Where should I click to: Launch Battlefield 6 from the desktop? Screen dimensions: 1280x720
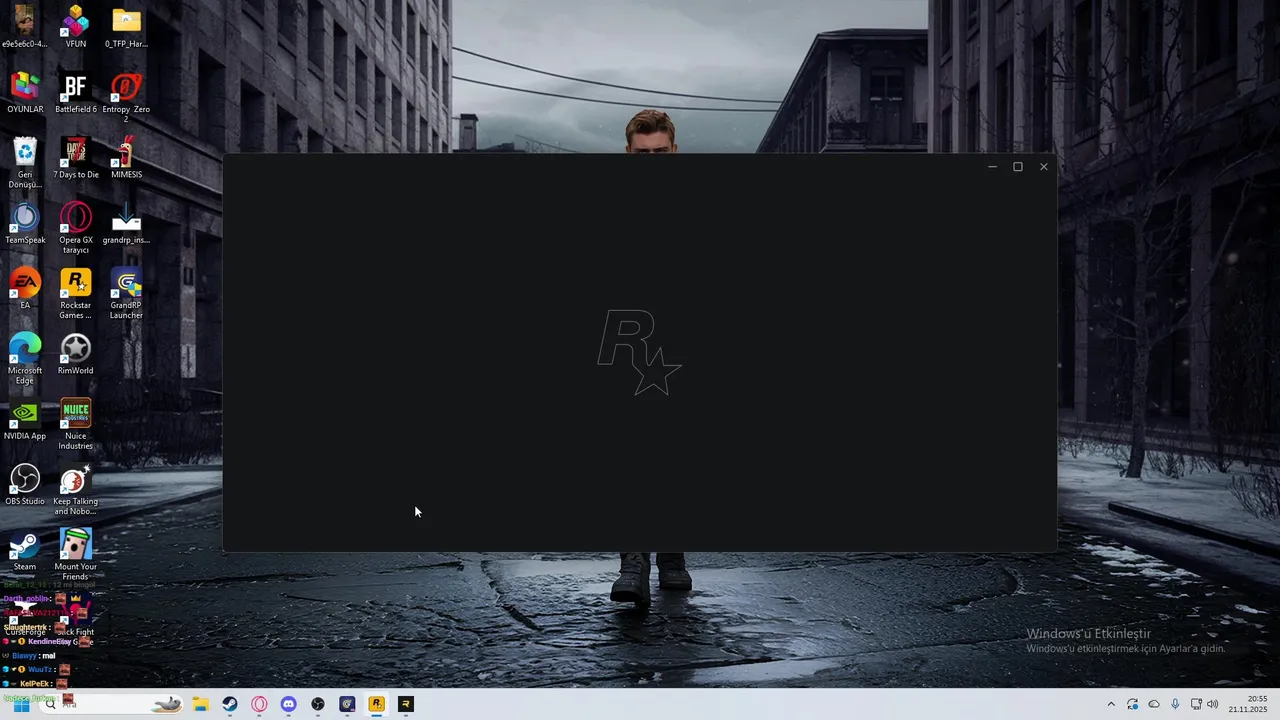[x=75, y=92]
